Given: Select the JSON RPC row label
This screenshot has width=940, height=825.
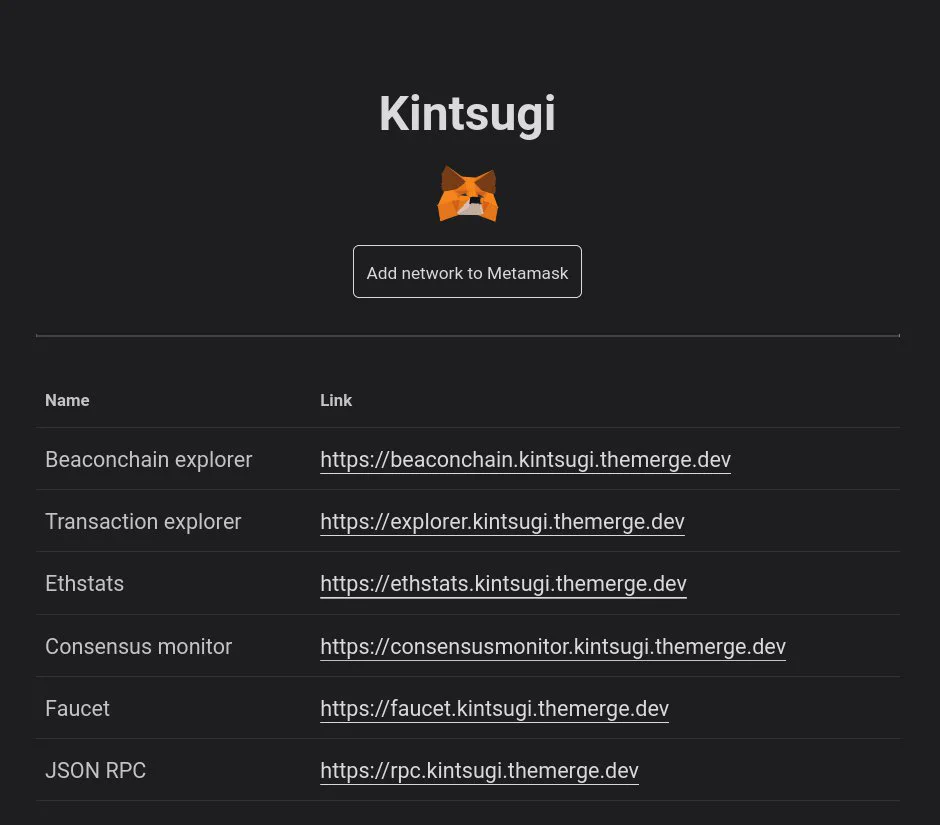Looking at the screenshot, I should click(95, 770).
